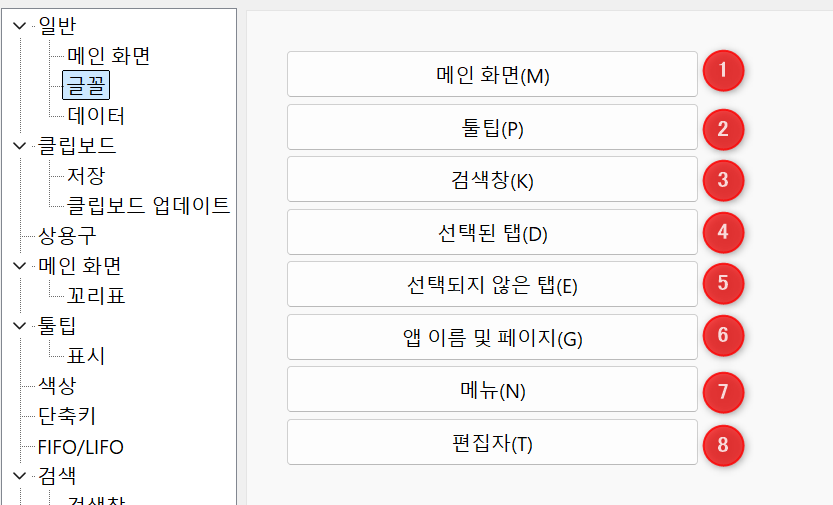
Task: Open 클립보드 업데이트 settings page
Action: tap(148, 206)
